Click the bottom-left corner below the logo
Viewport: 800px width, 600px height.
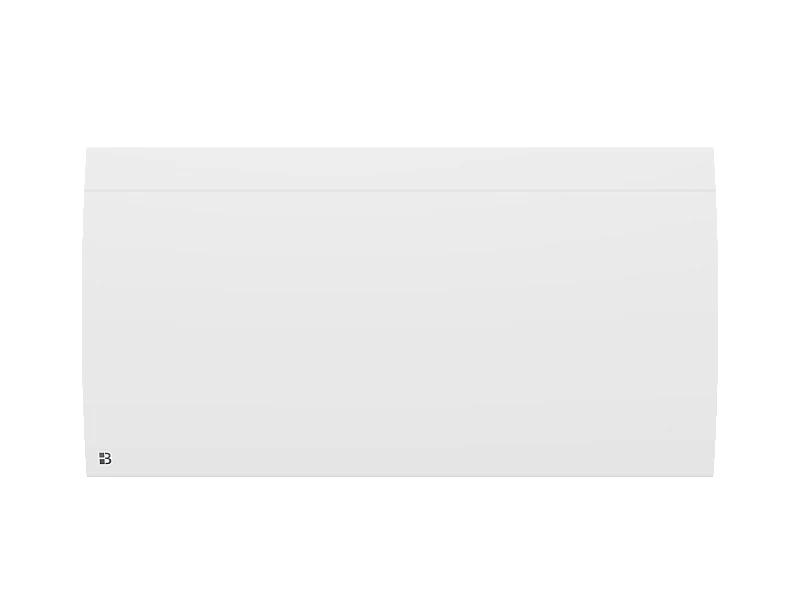89,474
